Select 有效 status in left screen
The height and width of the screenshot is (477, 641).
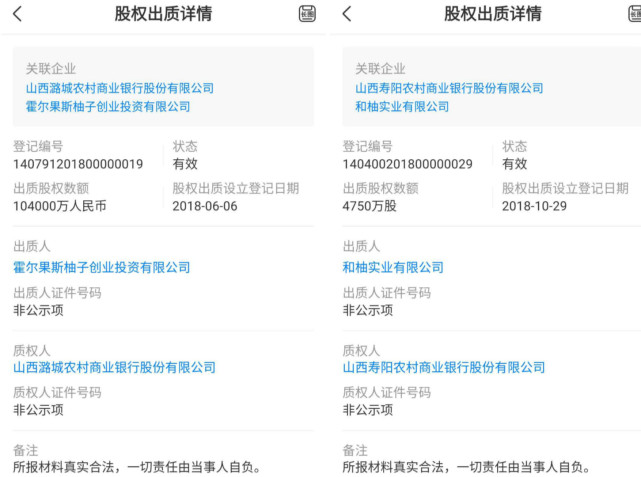(x=185, y=164)
